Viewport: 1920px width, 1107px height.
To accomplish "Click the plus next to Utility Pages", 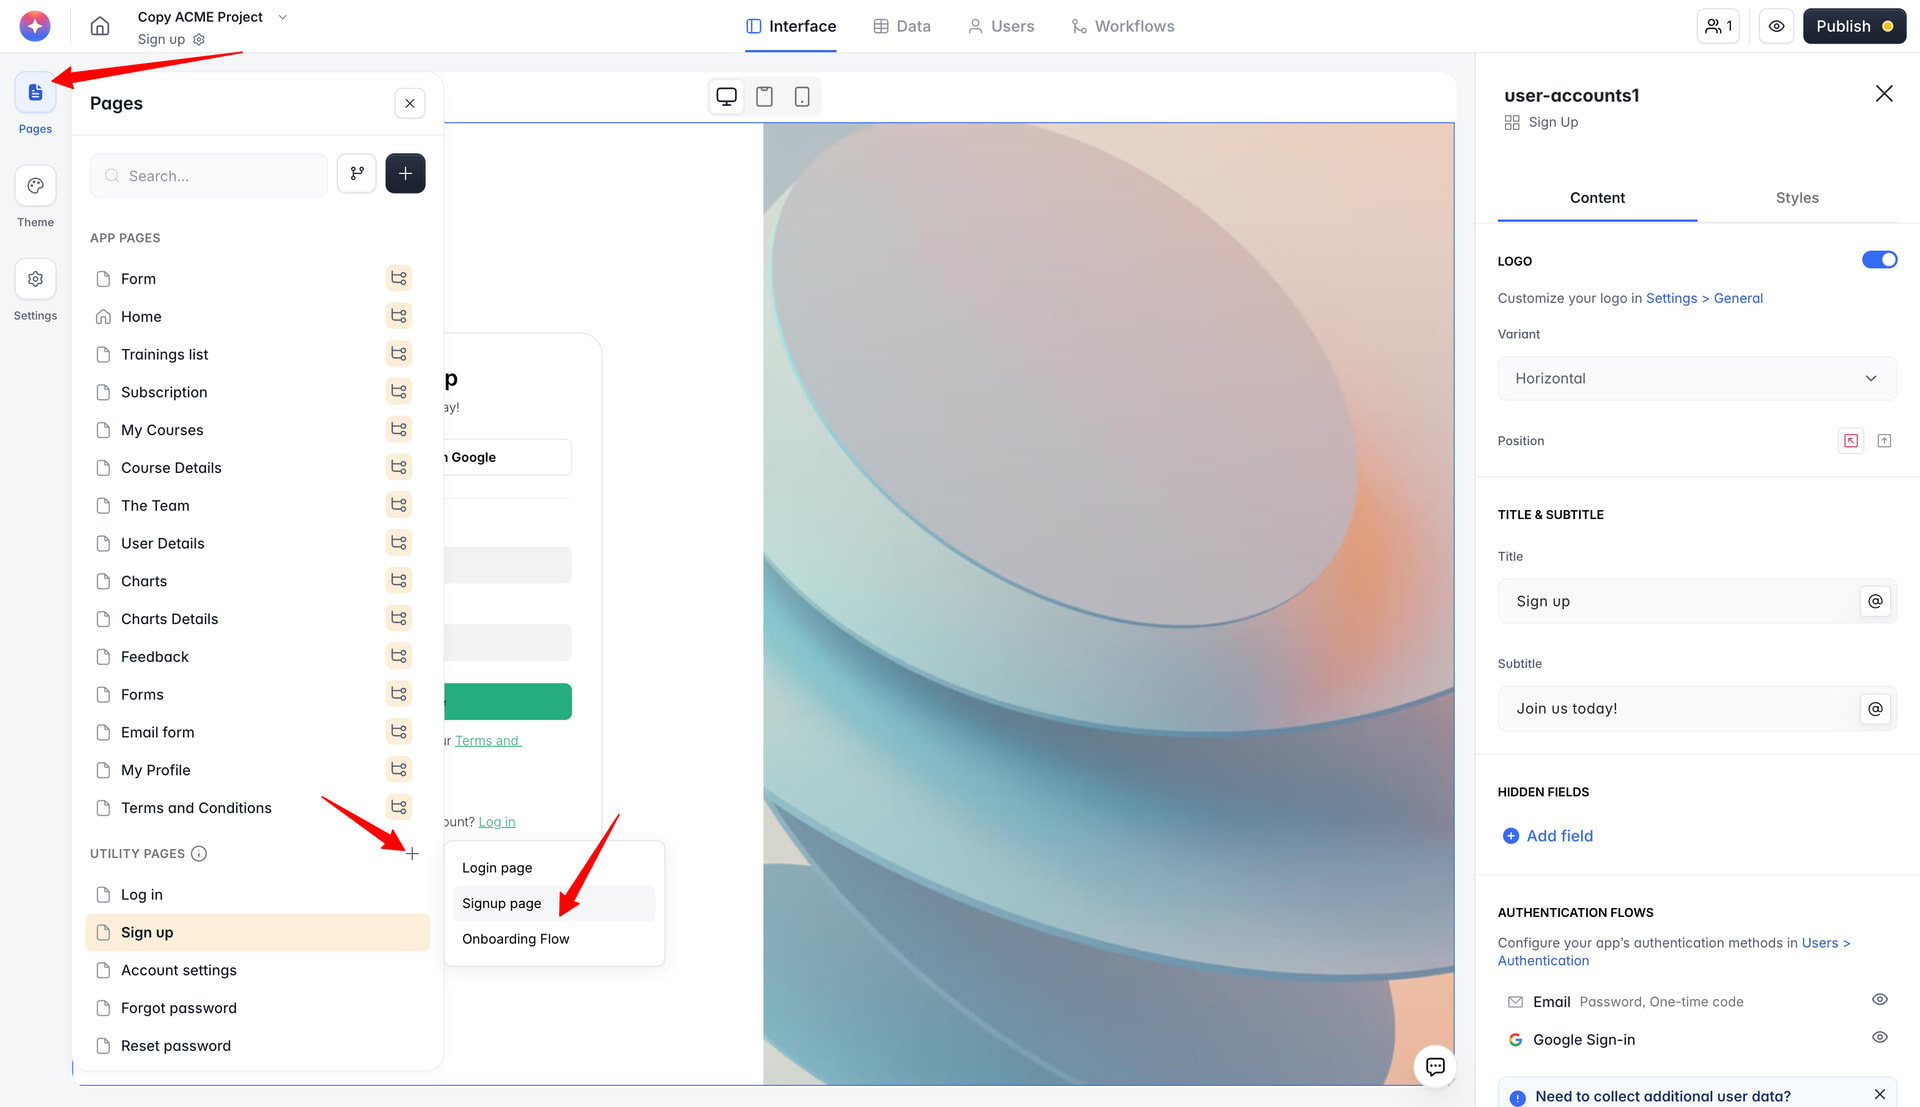I will click(x=412, y=854).
